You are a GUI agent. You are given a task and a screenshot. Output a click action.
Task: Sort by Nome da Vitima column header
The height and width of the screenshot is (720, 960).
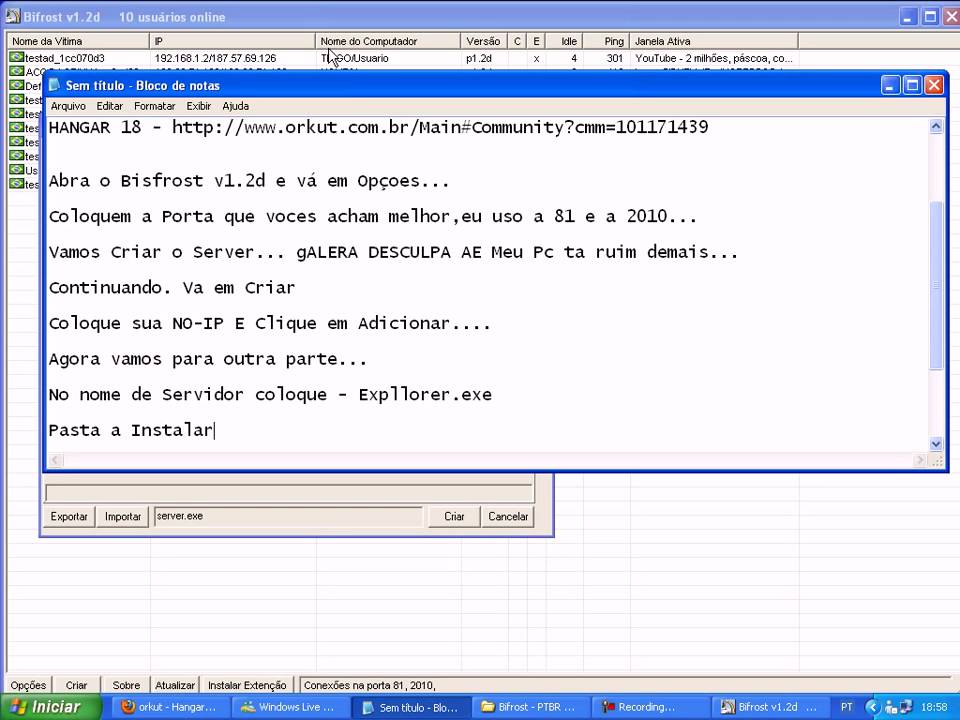(x=78, y=41)
